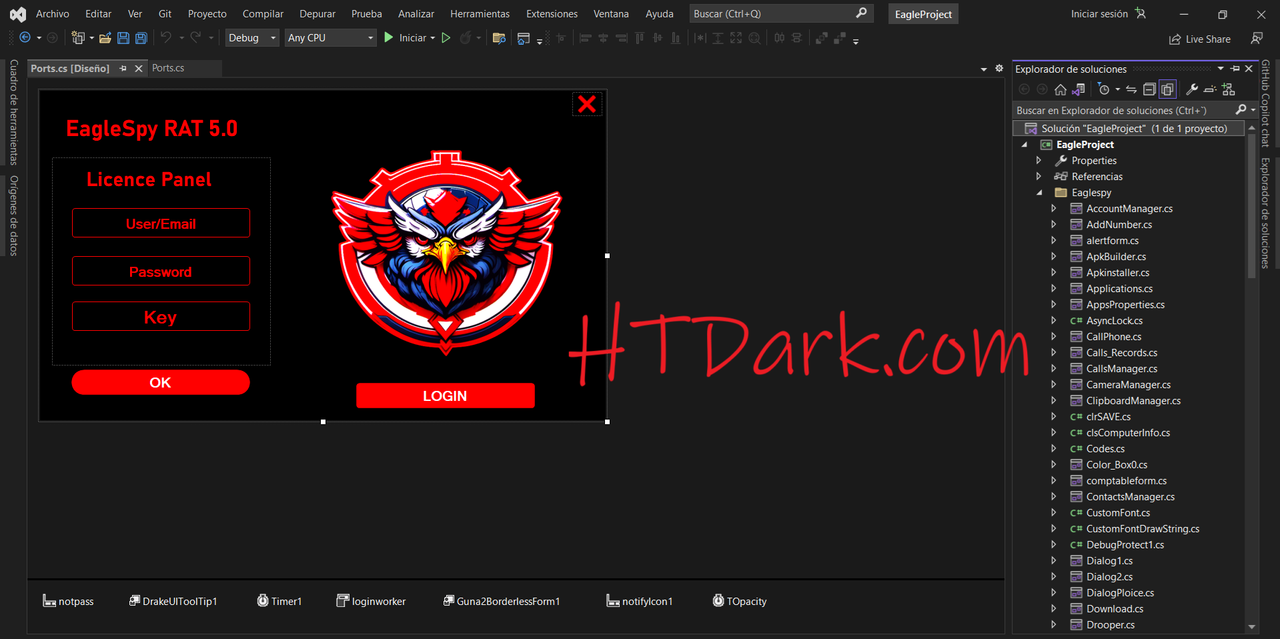Click the Password input field
The height and width of the screenshot is (639, 1280).
pyautogui.click(x=160, y=271)
